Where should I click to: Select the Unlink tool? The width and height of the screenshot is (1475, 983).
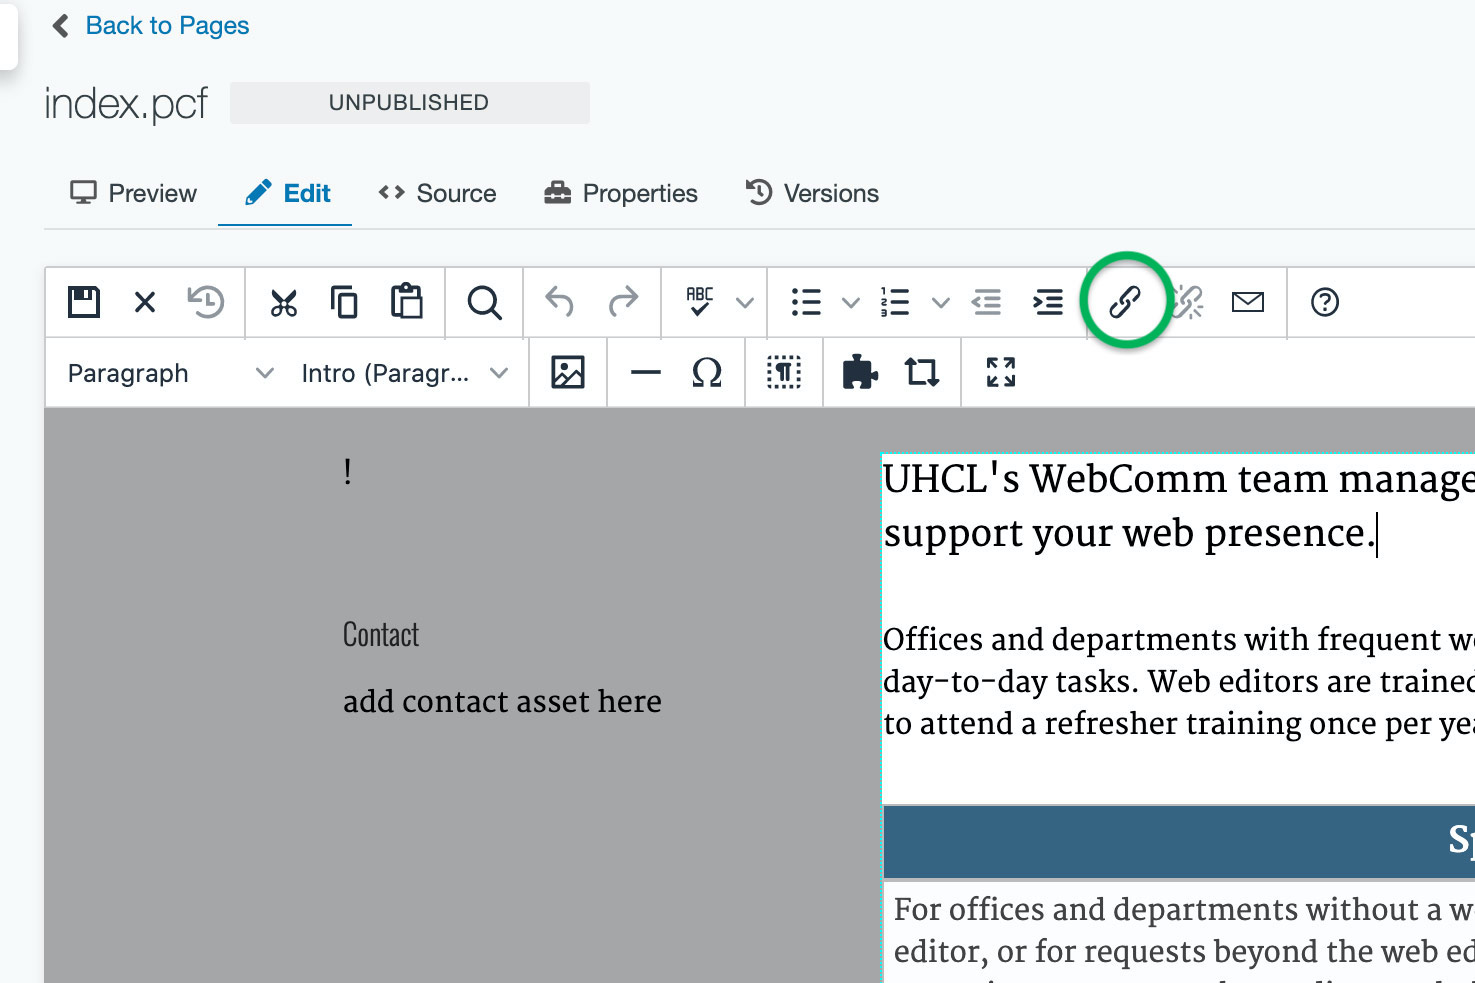click(1186, 301)
